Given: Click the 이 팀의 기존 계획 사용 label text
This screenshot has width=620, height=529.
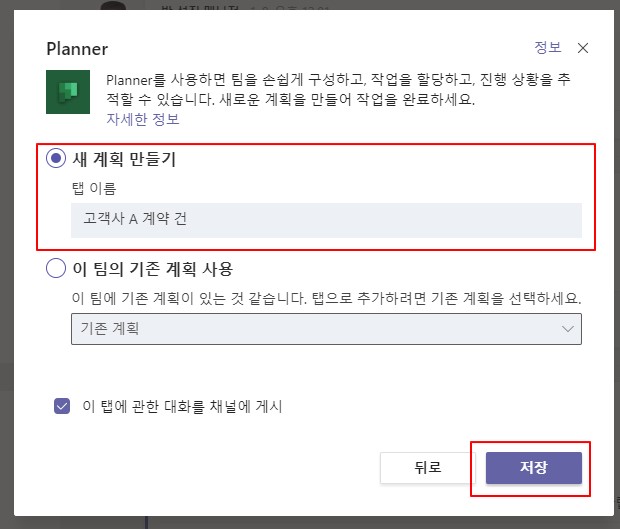Looking at the screenshot, I should (153, 269).
